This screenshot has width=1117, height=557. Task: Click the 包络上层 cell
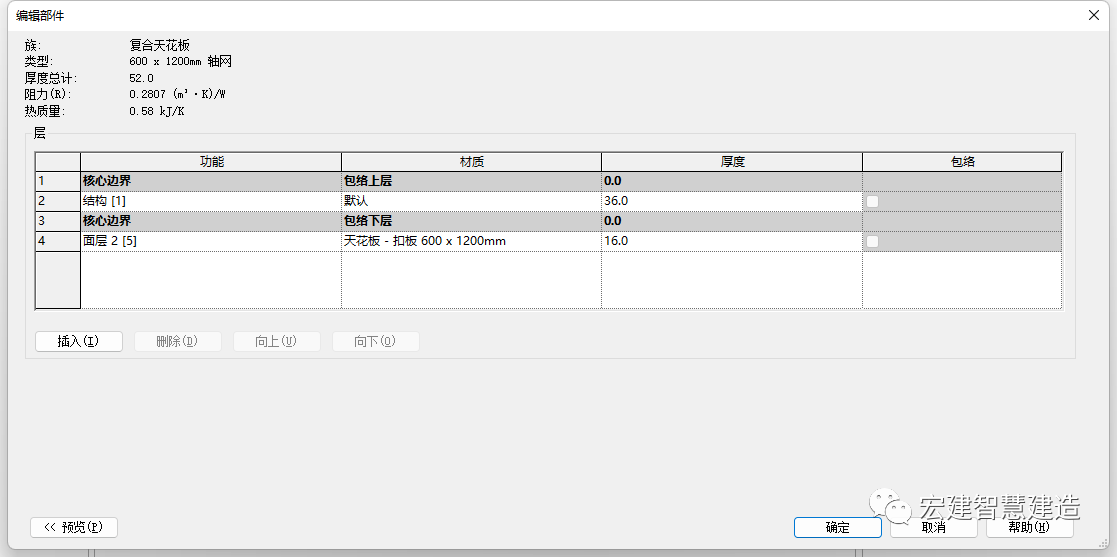(472, 182)
